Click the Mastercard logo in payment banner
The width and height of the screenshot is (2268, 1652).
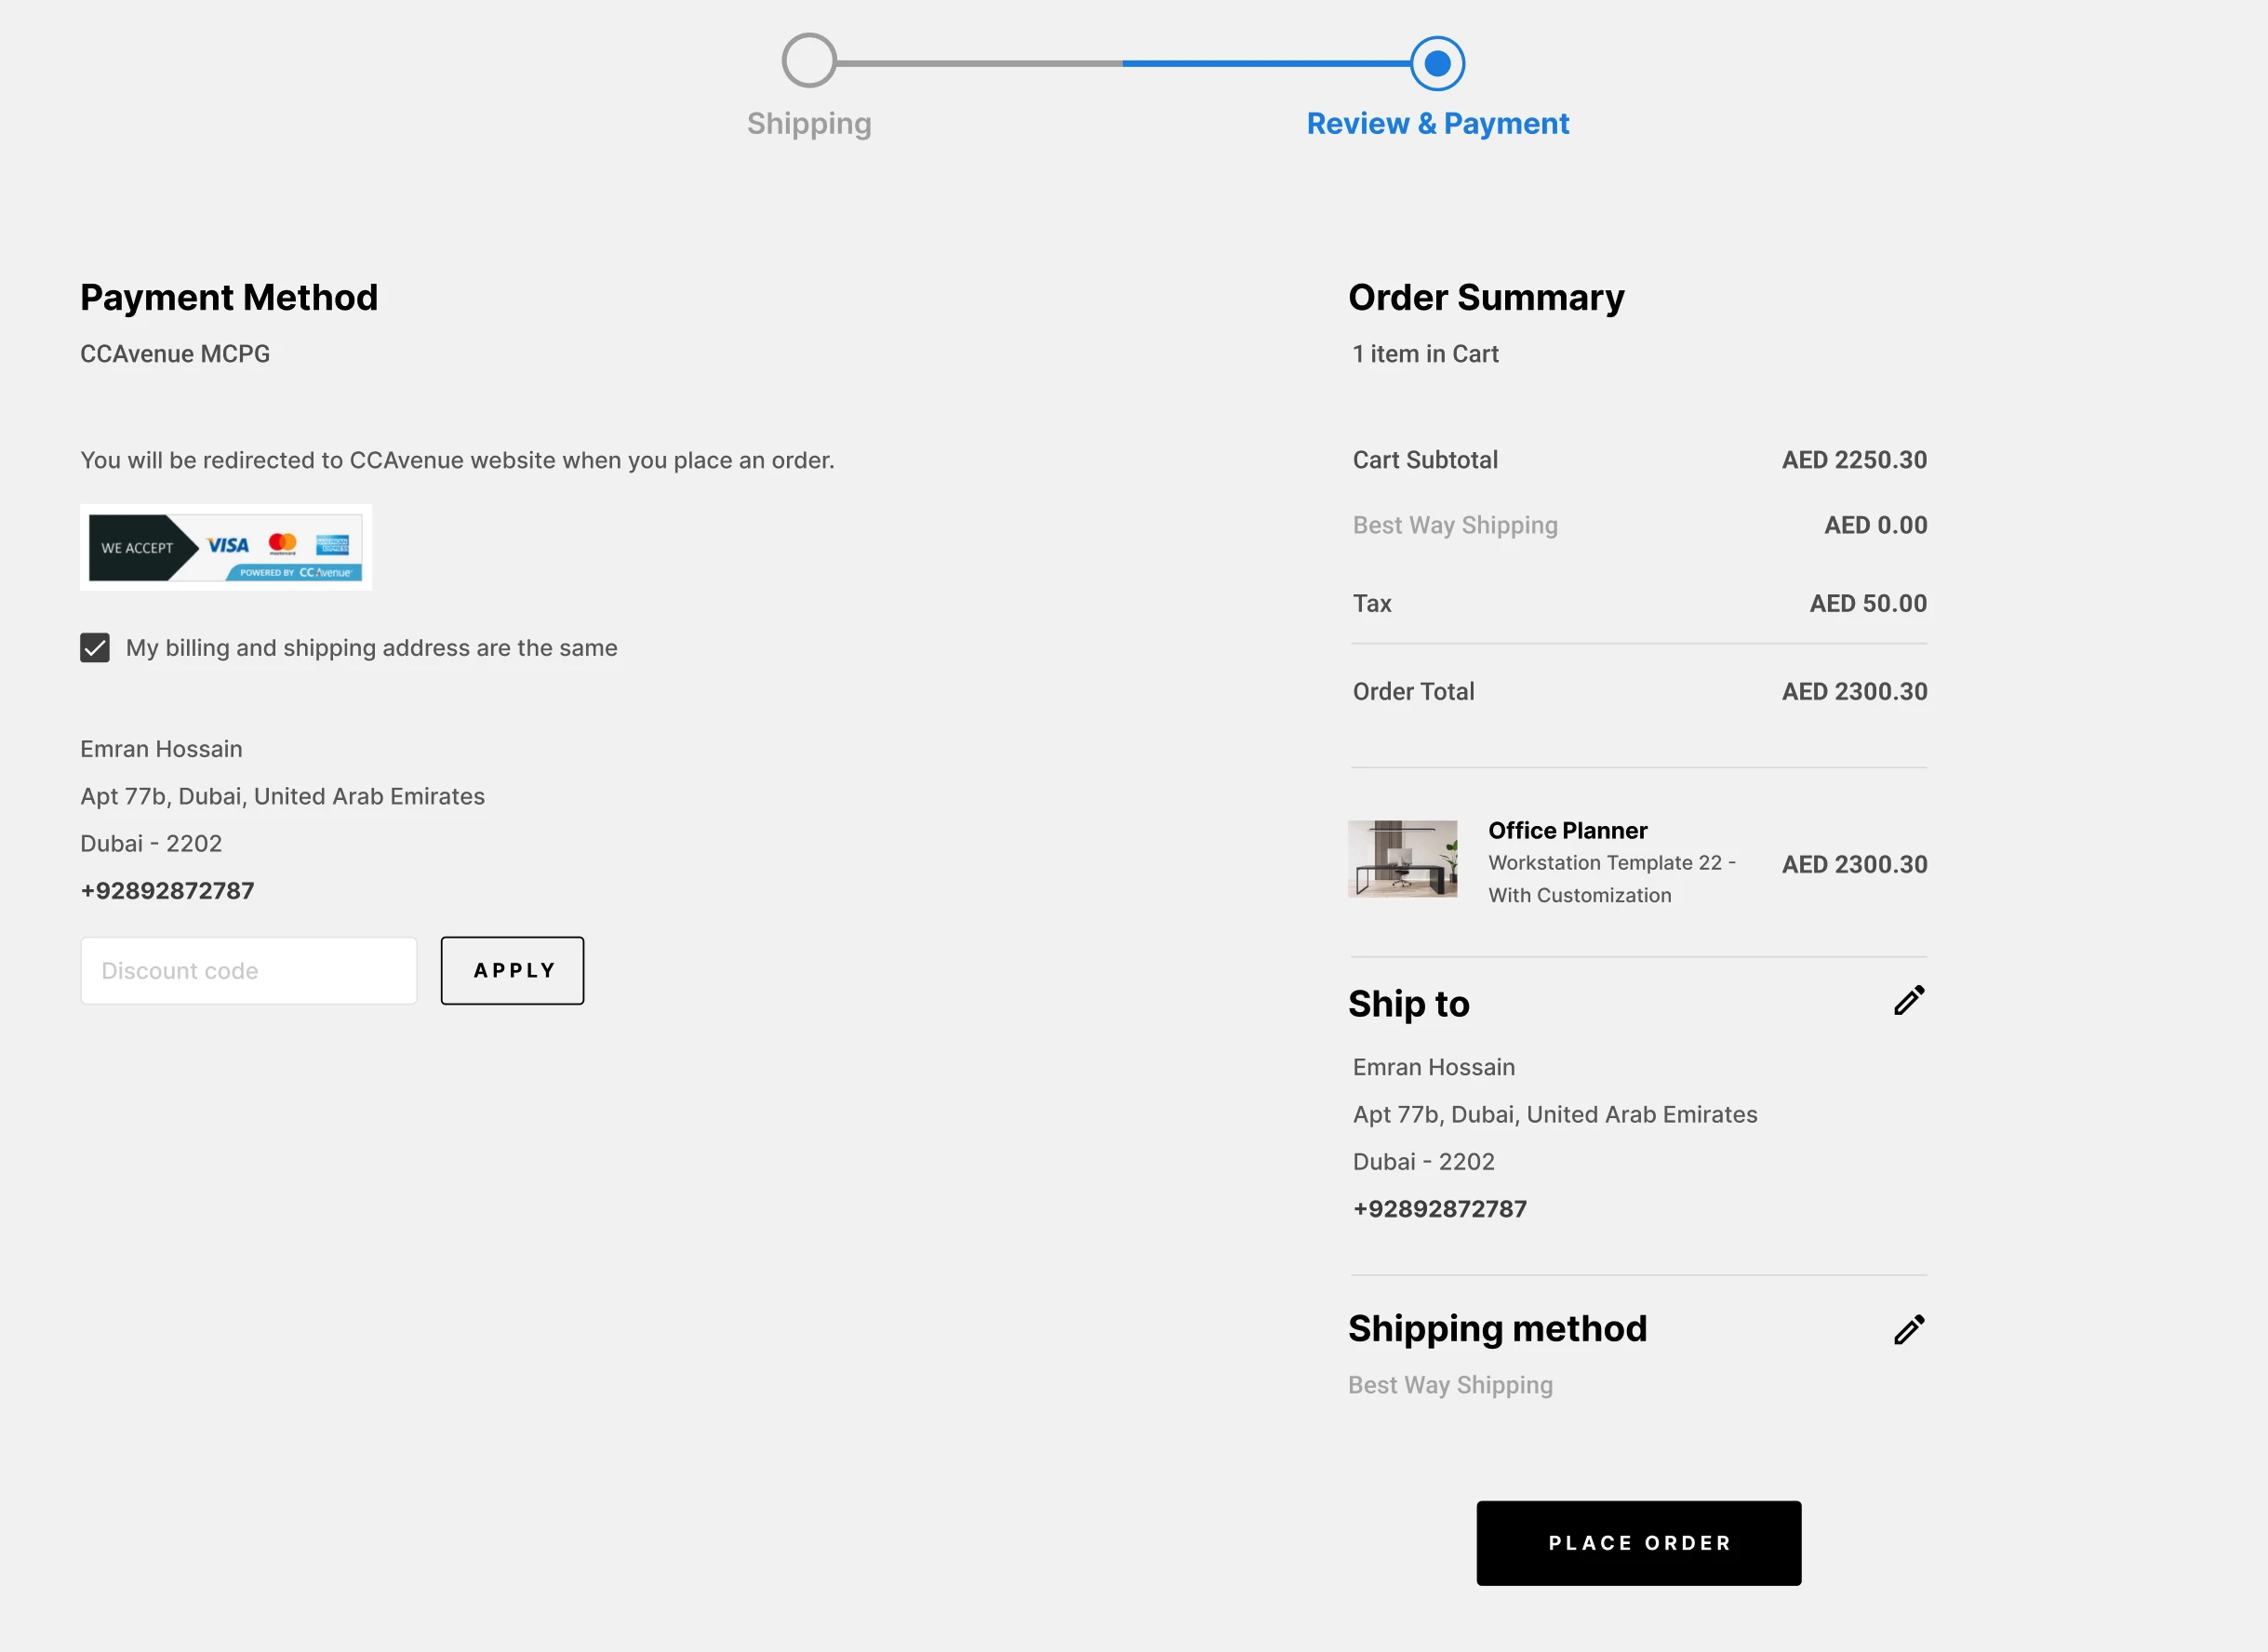click(283, 544)
